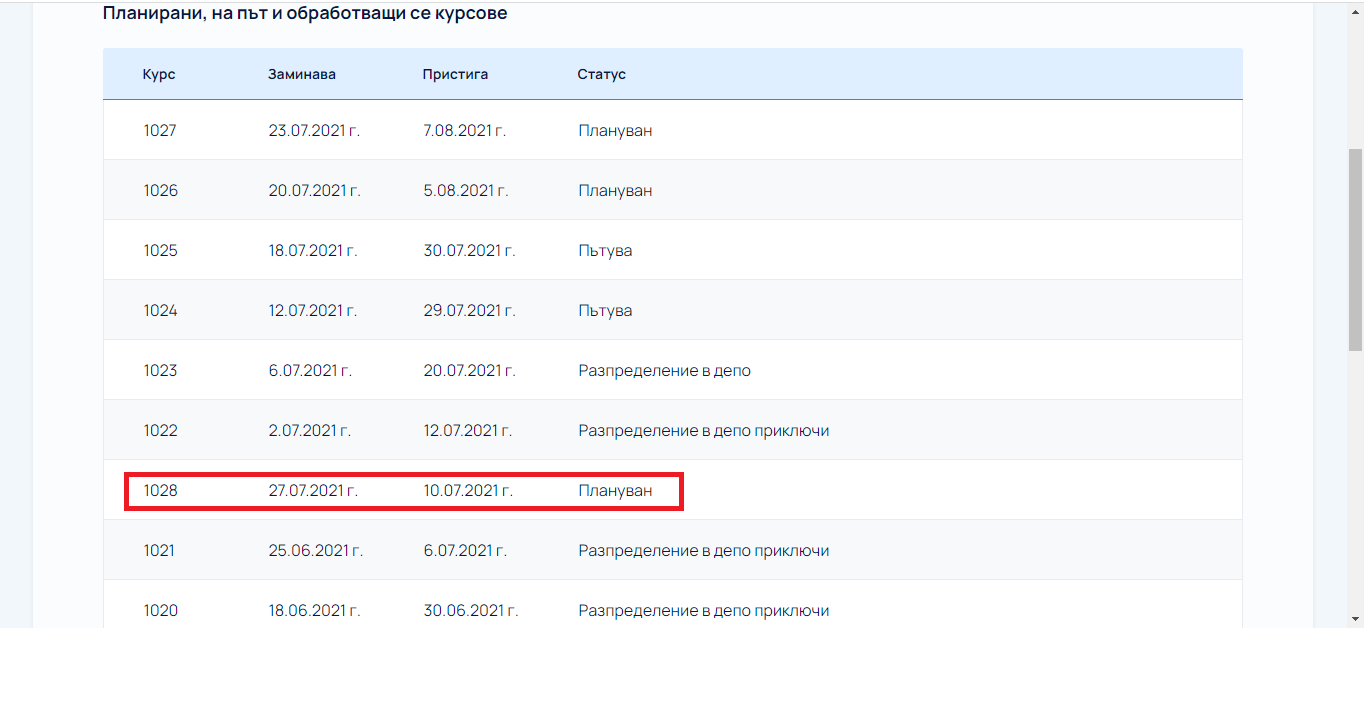Select course number 1021

pos(159,550)
